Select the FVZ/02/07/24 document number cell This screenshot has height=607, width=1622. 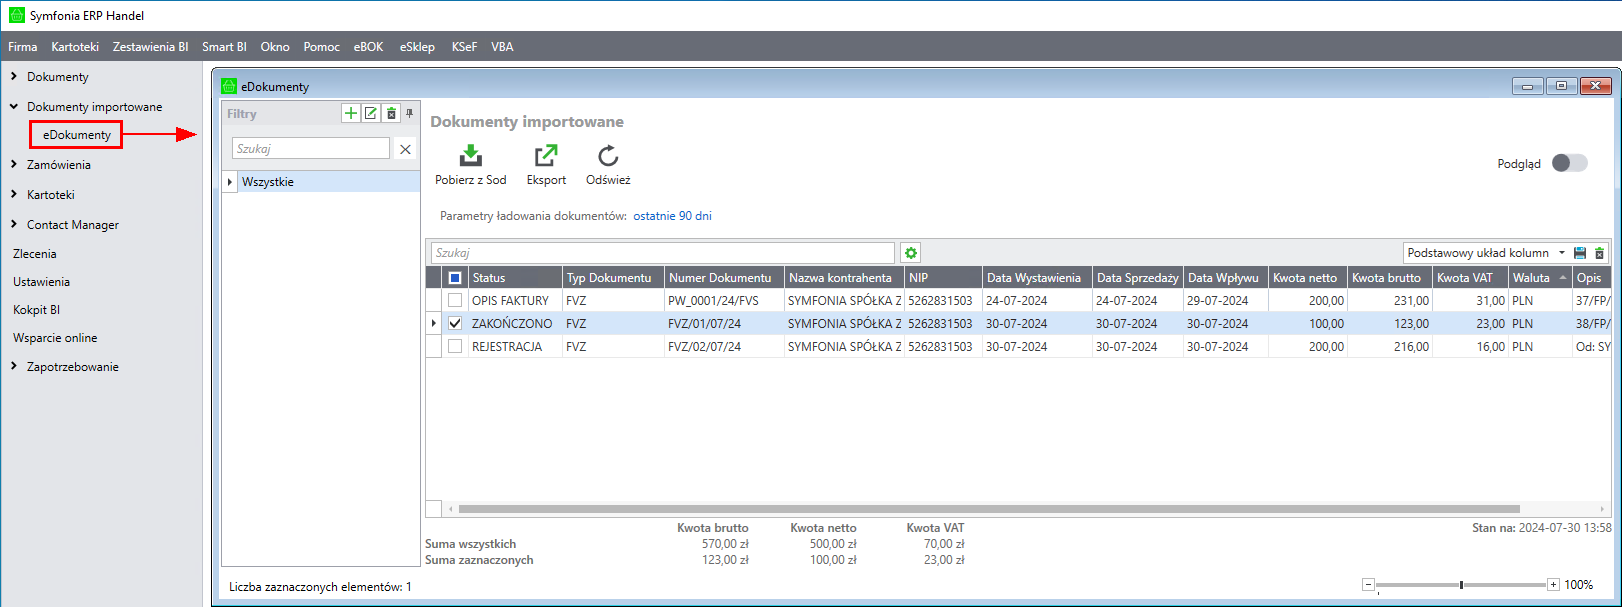[x=723, y=346]
